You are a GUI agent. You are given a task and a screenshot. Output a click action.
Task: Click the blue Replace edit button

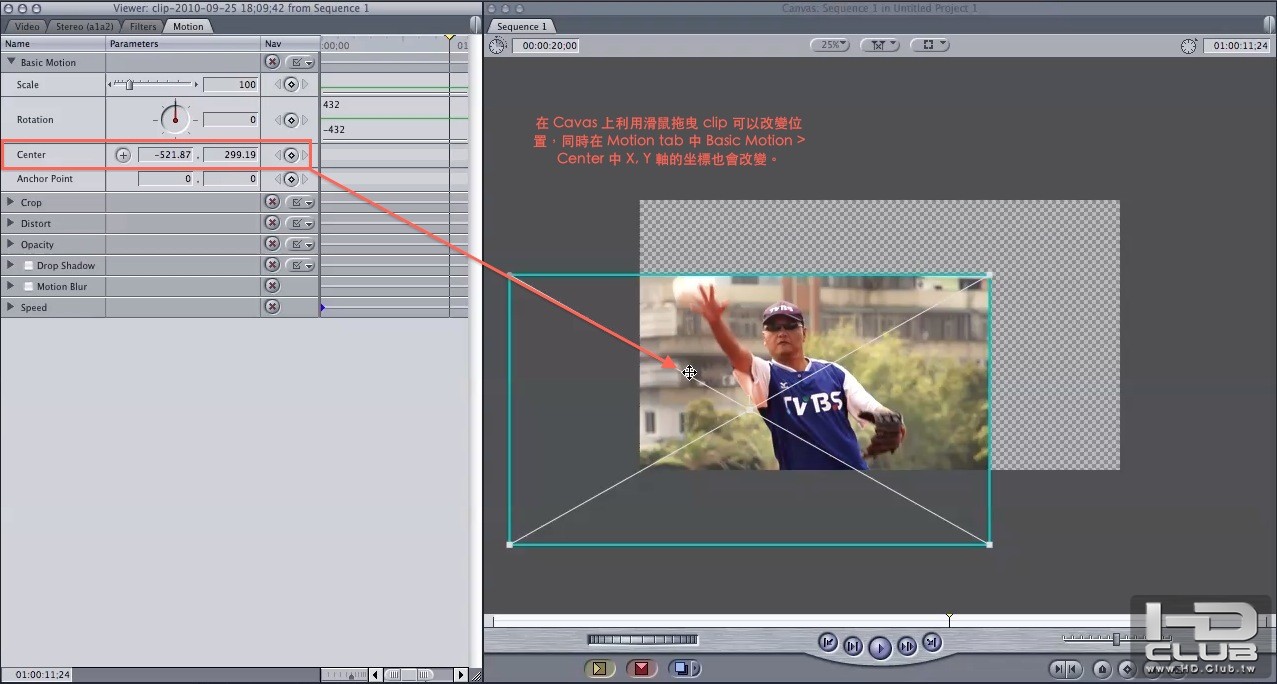pyautogui.click(x=683, y=668)
